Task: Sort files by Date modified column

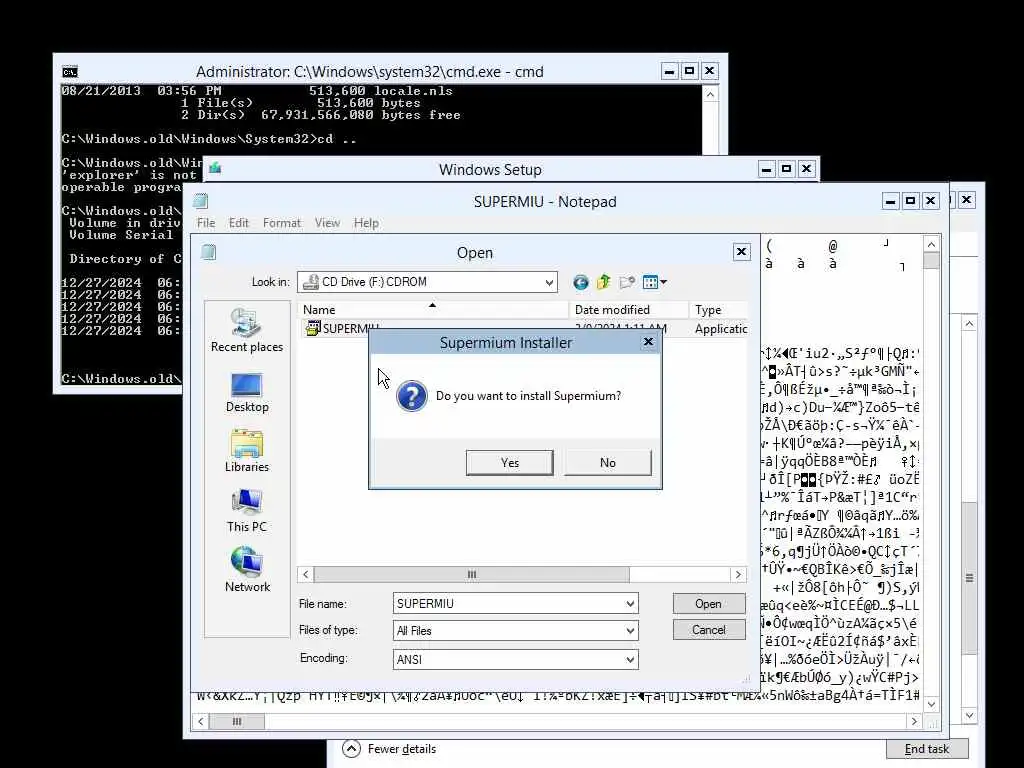Action: (629, 310)
